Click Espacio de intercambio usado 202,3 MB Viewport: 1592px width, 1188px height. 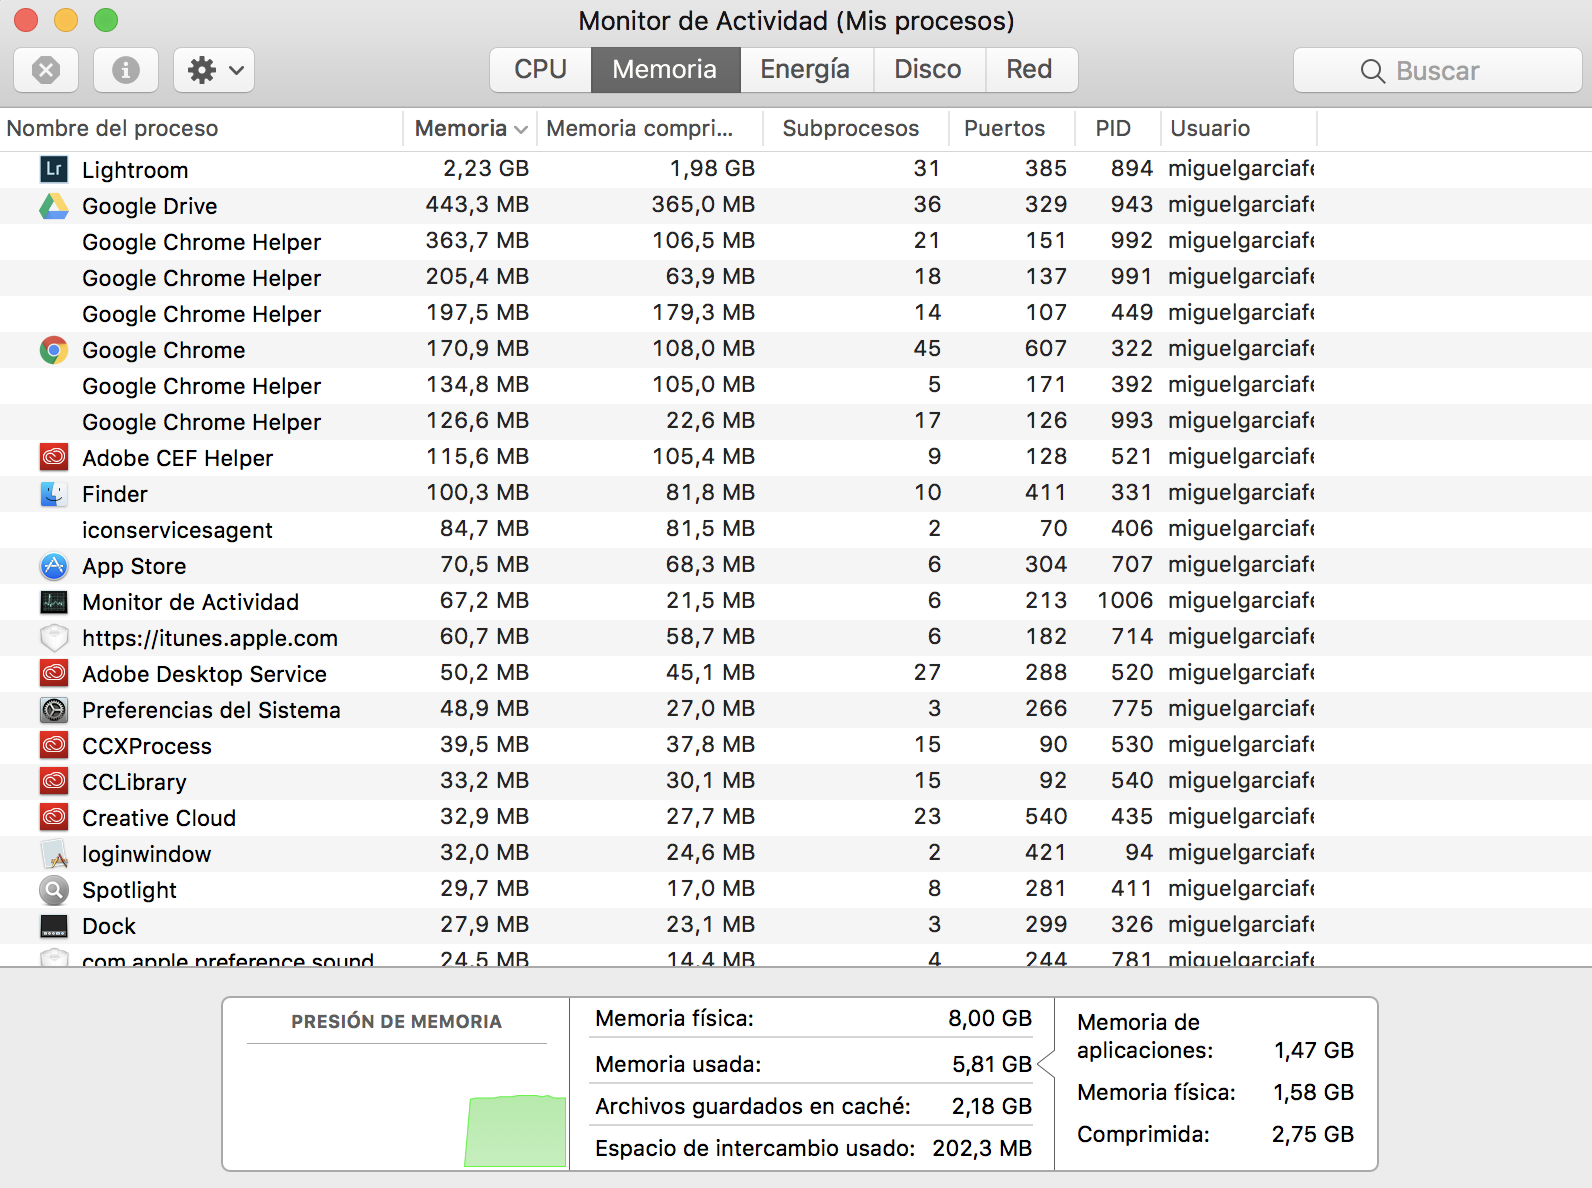tap(982, 1149)
